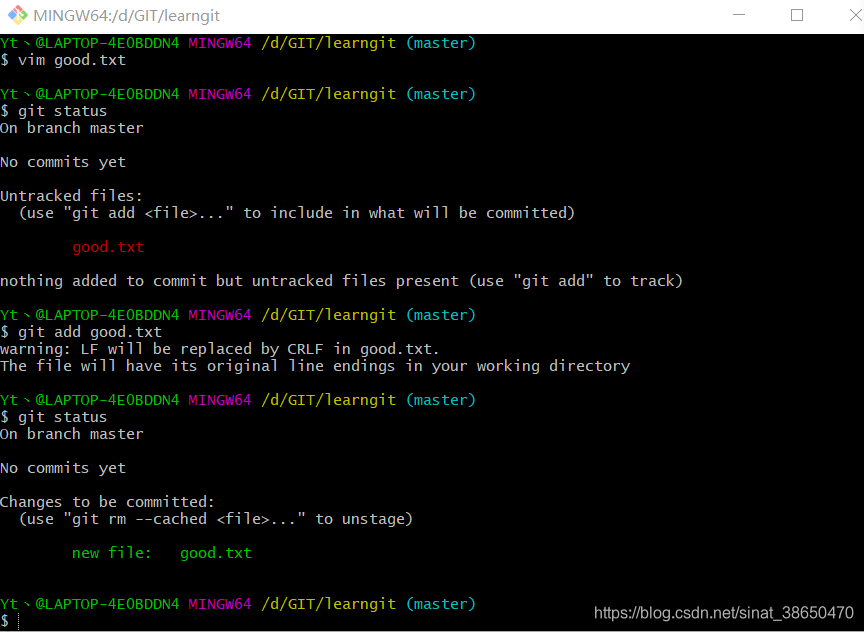Click the "$ git add good.txt" command line
The height and width of the screenshot is (632, 864).
pos(81,332)
